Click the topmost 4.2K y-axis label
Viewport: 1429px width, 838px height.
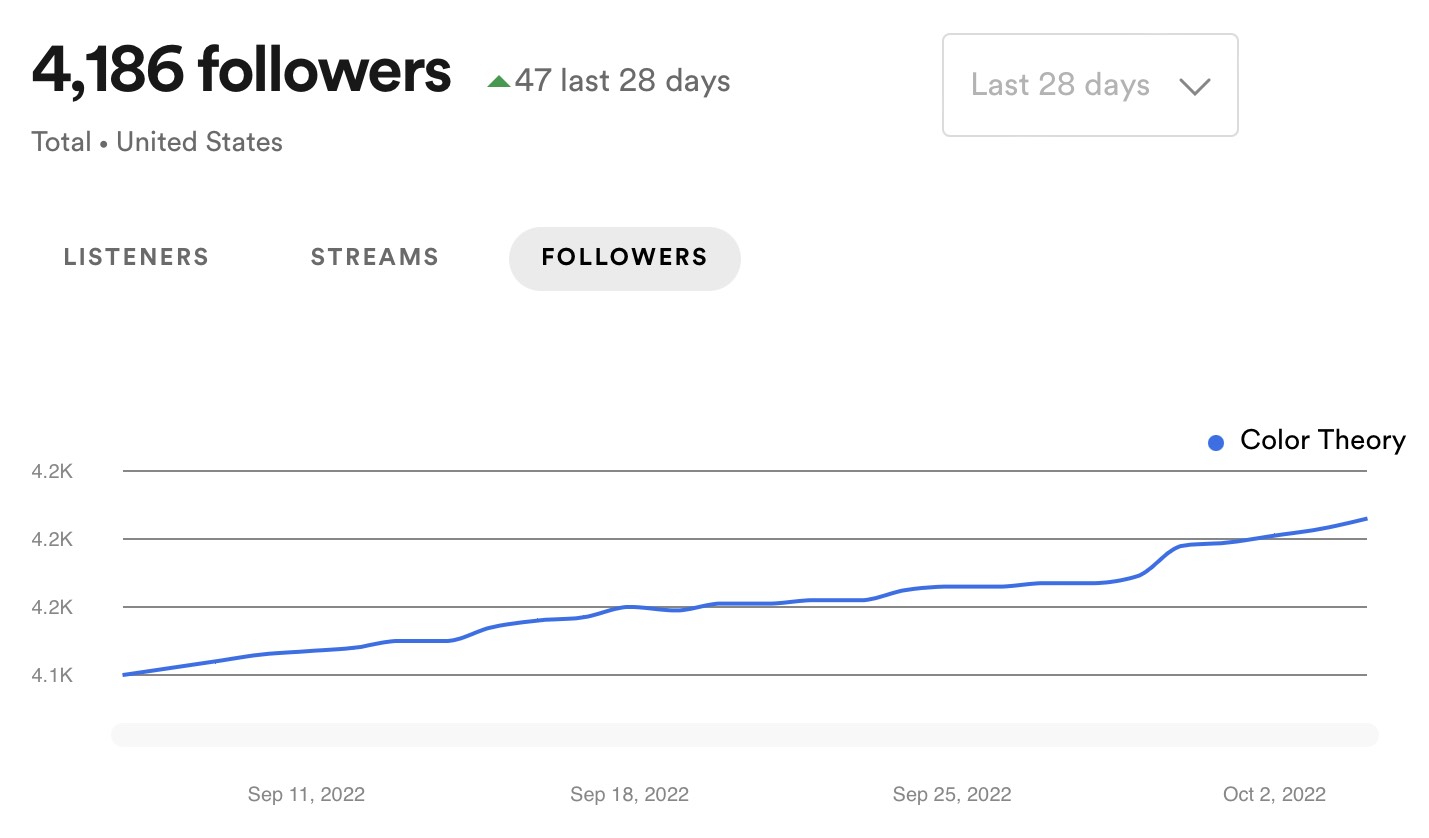point(53,471)
